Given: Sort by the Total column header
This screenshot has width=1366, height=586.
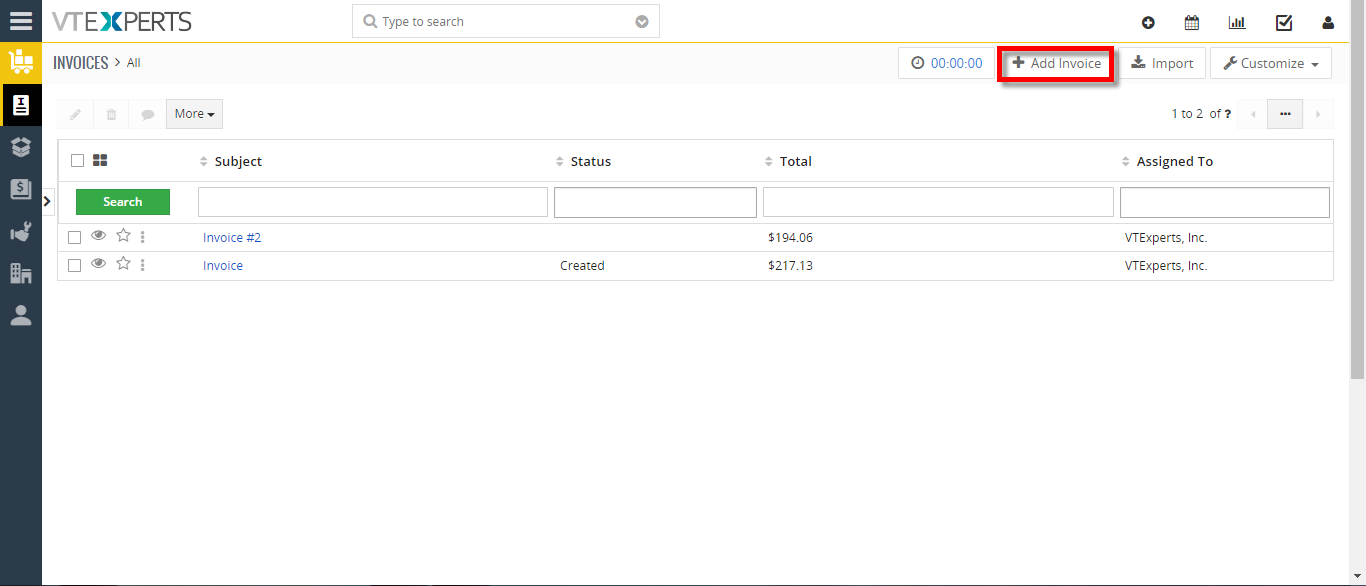Looking at the screenshot, I should (796, 161).
